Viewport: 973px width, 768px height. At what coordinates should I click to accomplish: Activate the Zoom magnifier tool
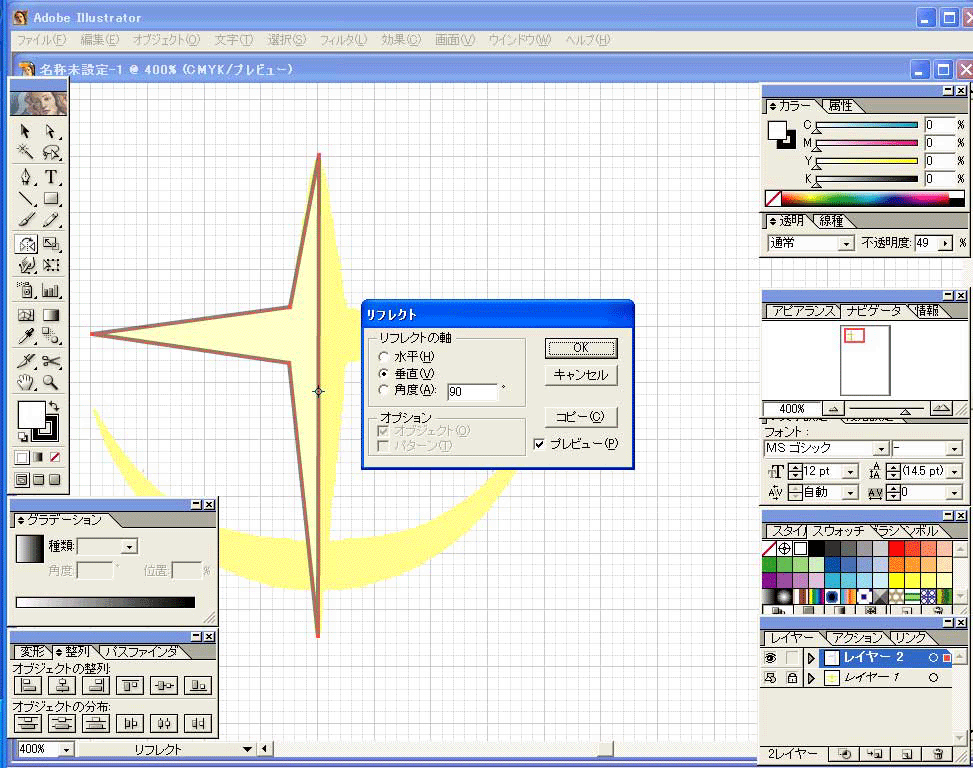point(50,382)
